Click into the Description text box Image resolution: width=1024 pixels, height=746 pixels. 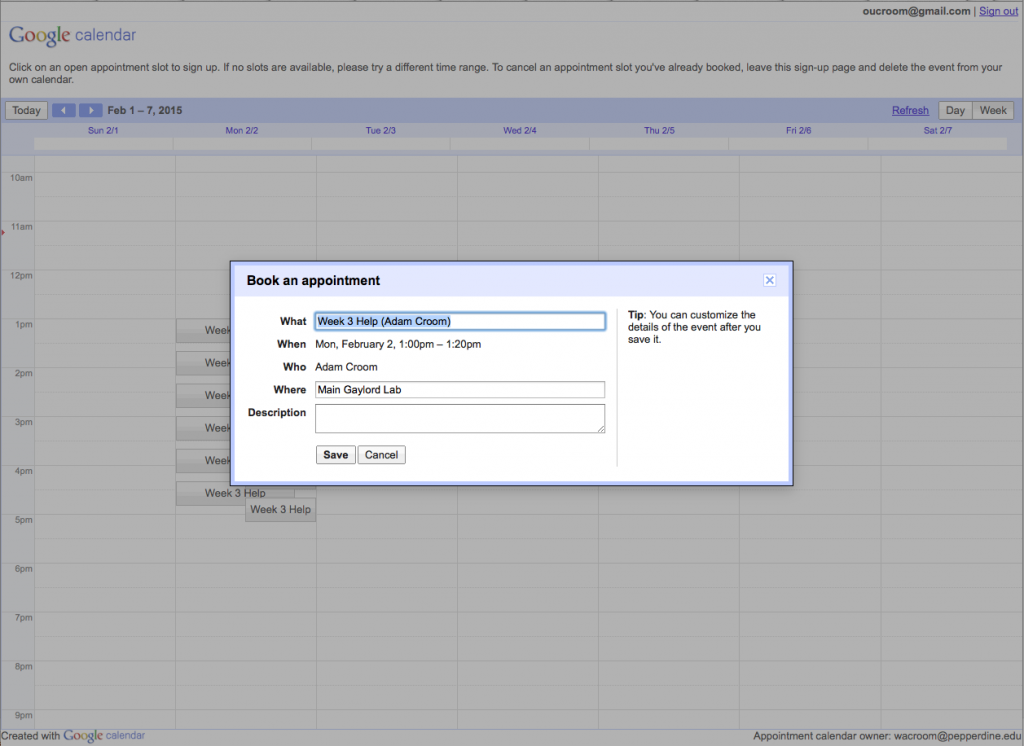click(x=460, y=419)
